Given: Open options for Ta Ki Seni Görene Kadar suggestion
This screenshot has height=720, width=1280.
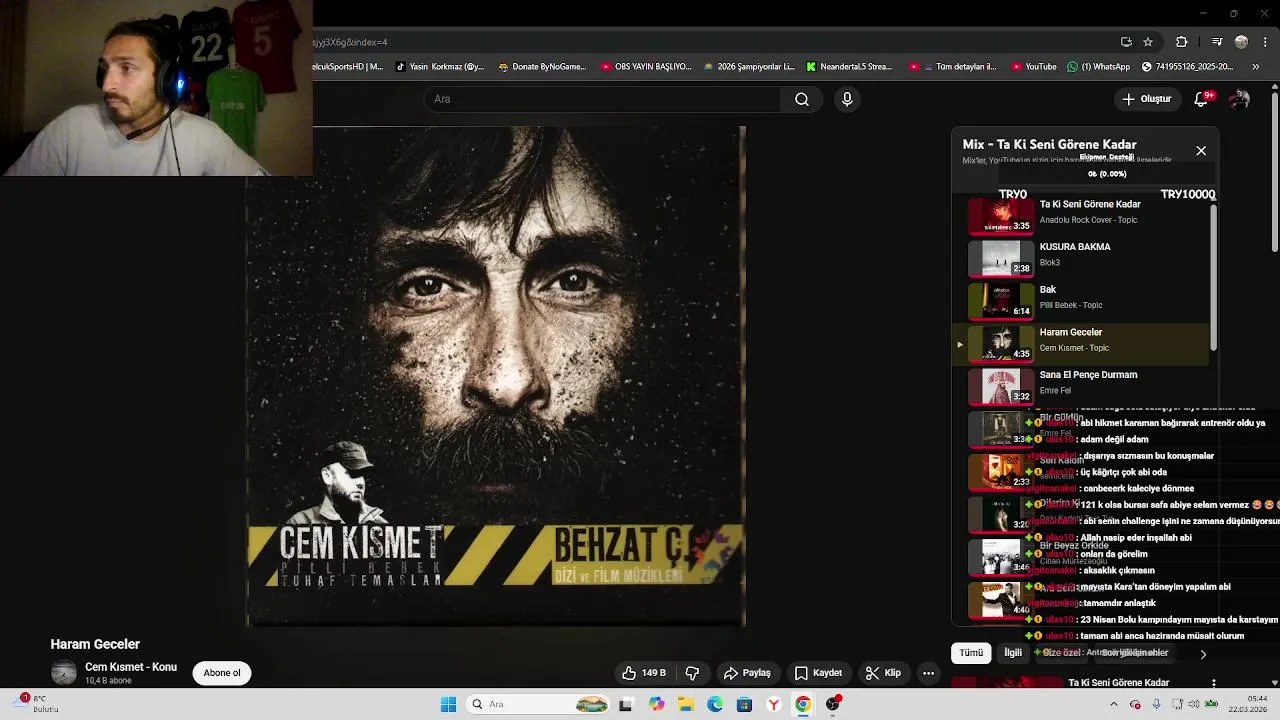Looking at the screenshot, I should [1214, 684].
